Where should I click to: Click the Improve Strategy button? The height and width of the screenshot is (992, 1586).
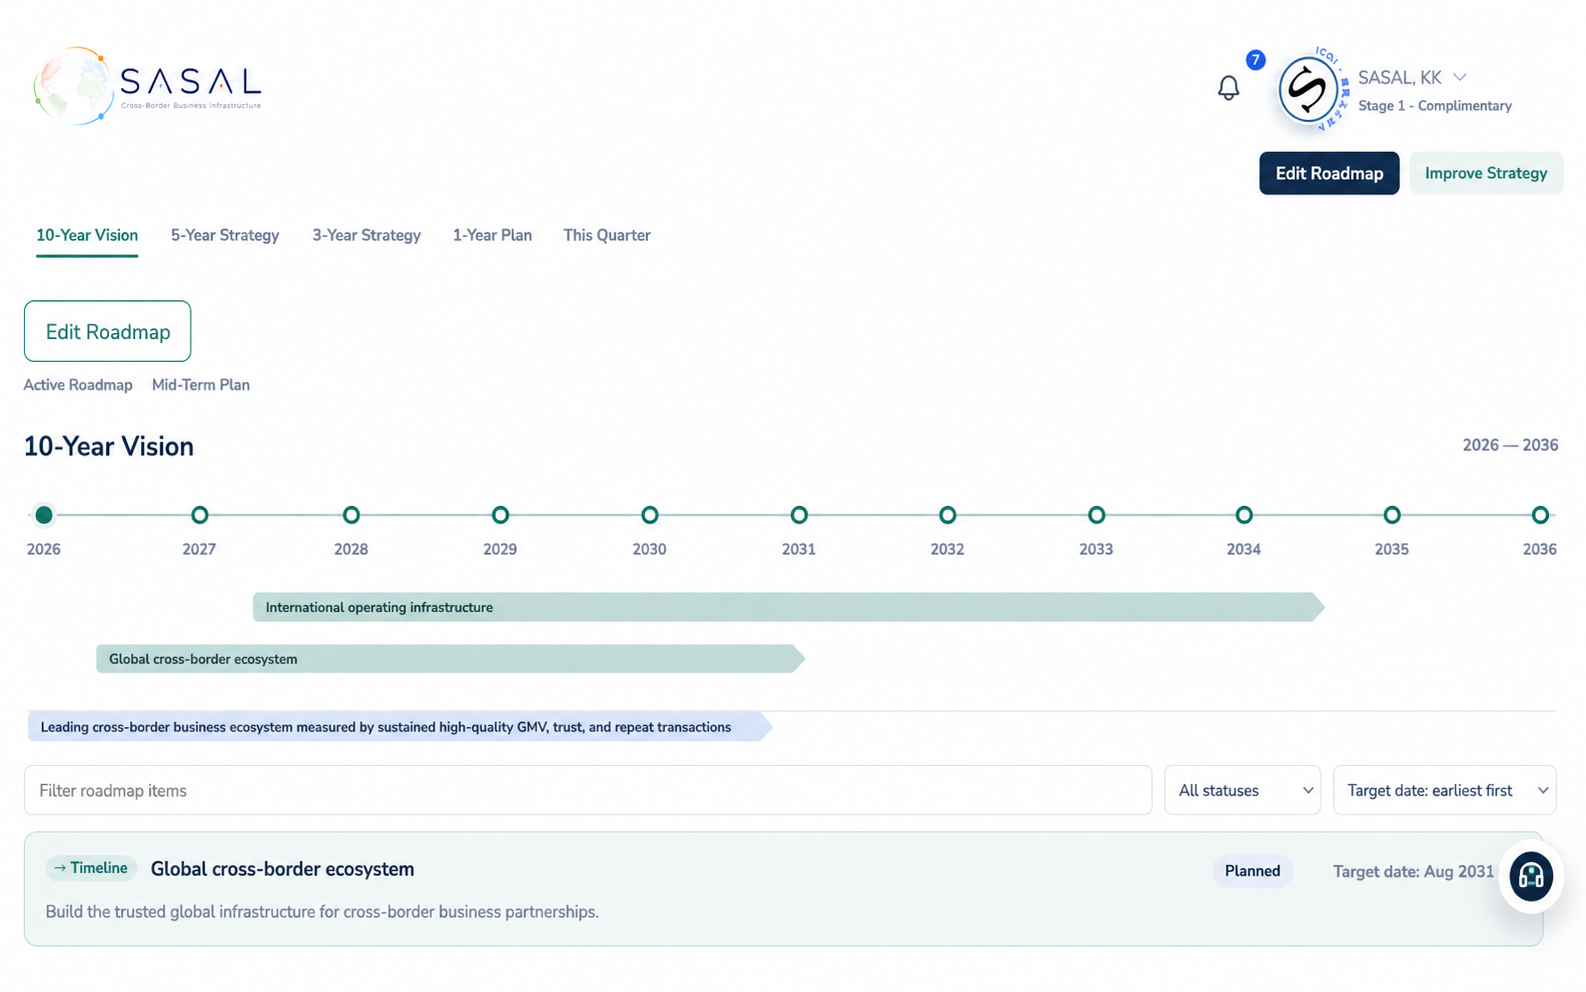coord(1486,173)
